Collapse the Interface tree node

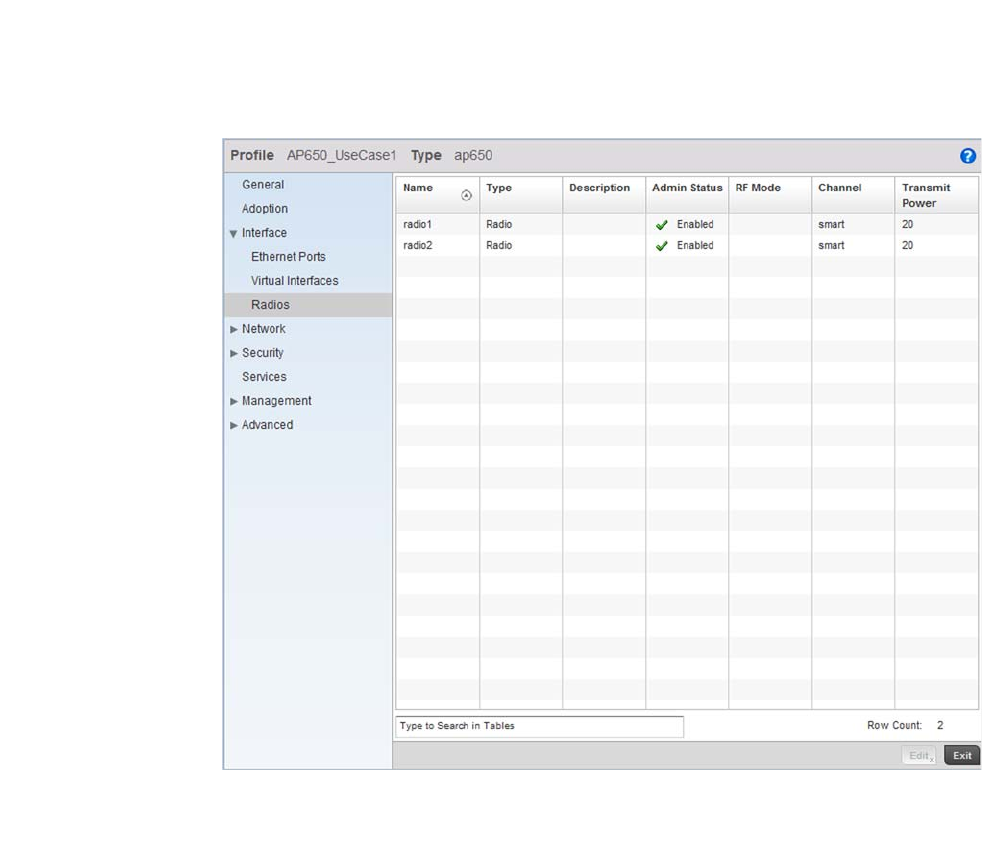[234, 234]
